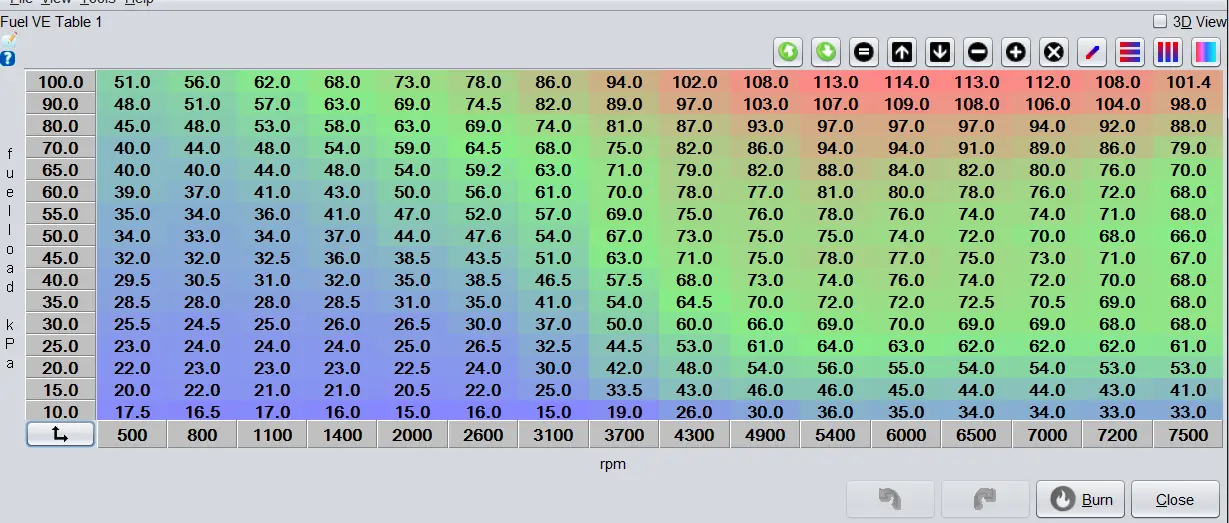This screenshot has width=1229, height=523.
Task: Select the 35.0 kPa load header
Action: [x=61, y=301]
